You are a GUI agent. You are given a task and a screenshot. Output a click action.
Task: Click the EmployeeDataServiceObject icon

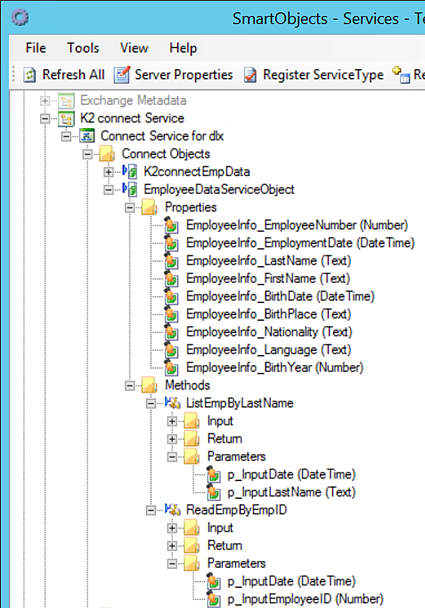click(130, 189)
